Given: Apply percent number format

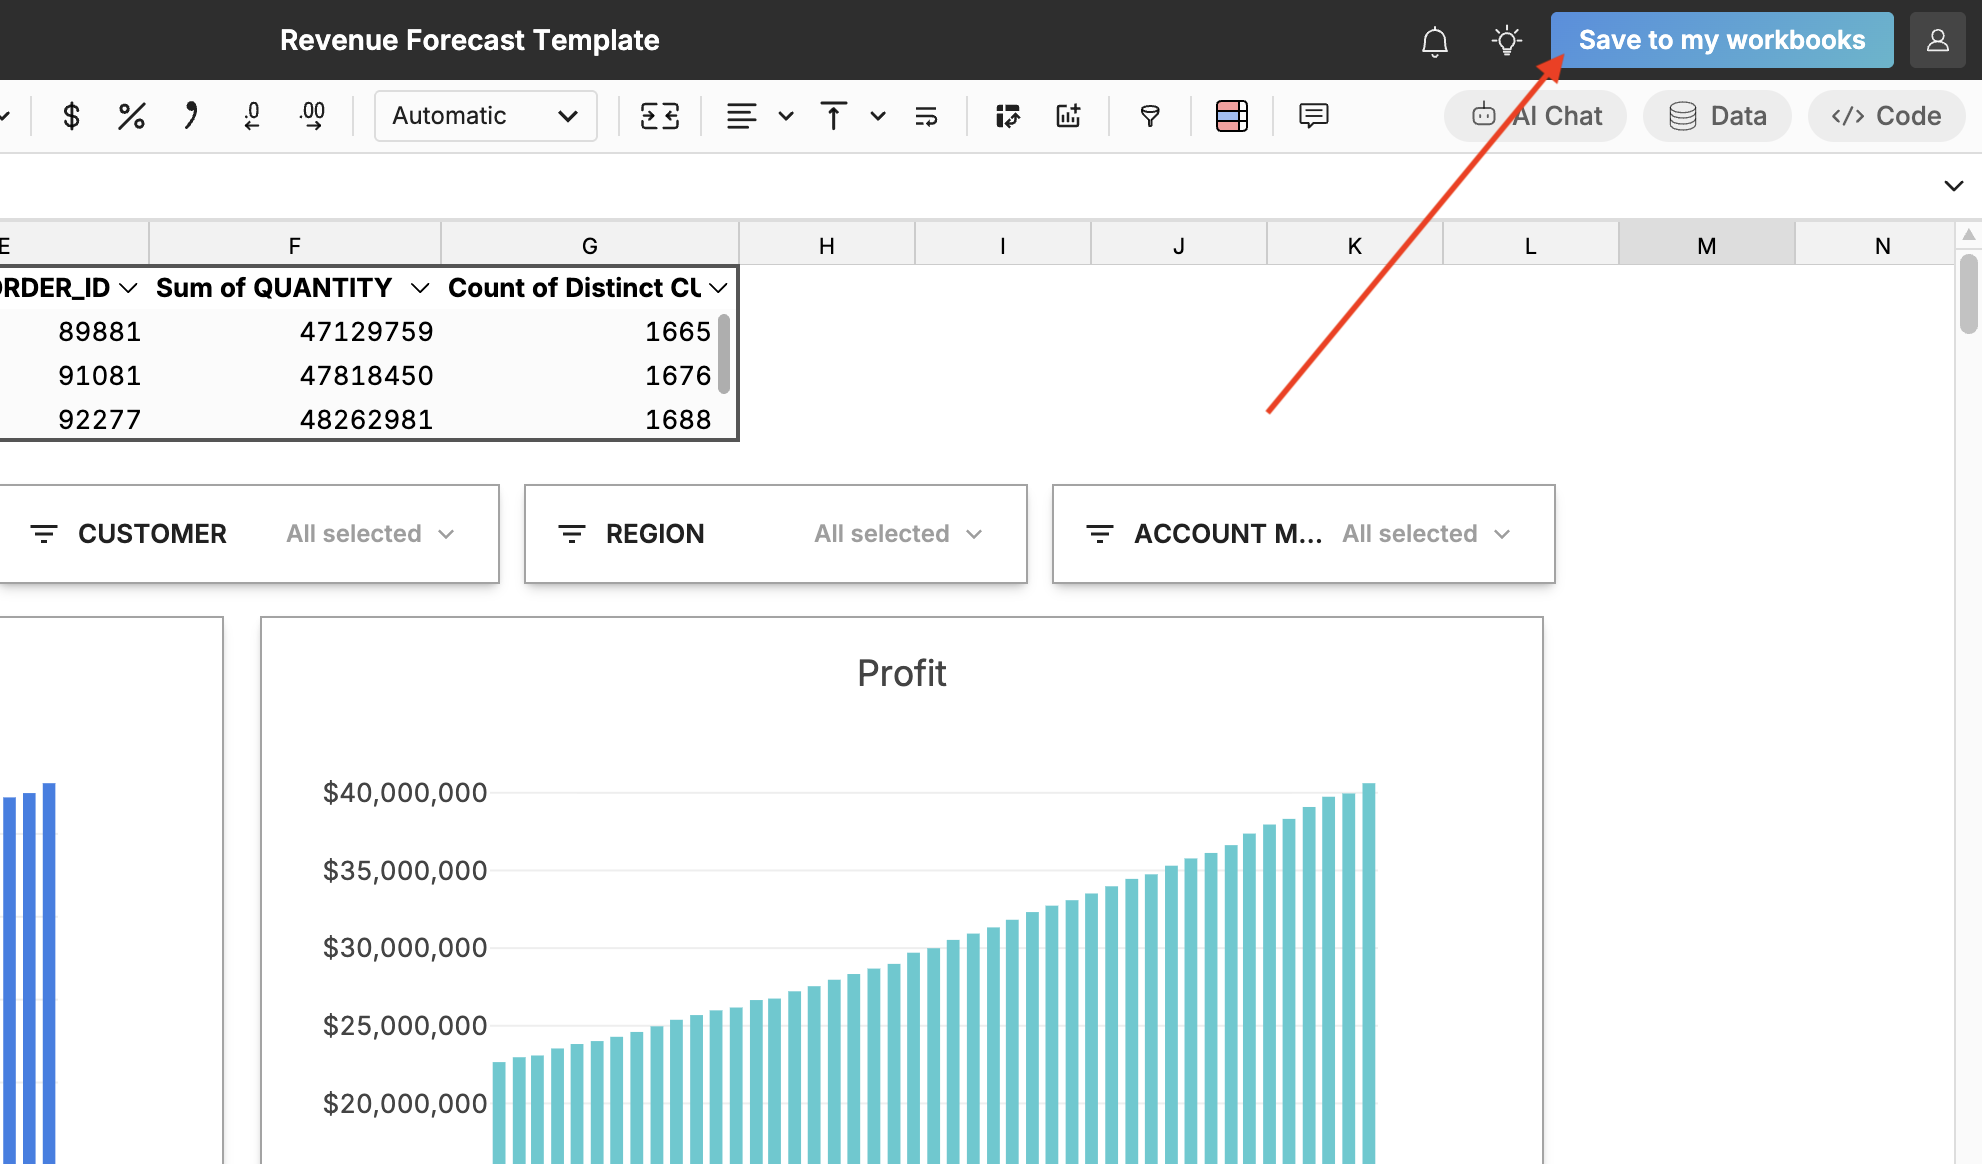Looking at the screenshot, I should click(131, 116).
